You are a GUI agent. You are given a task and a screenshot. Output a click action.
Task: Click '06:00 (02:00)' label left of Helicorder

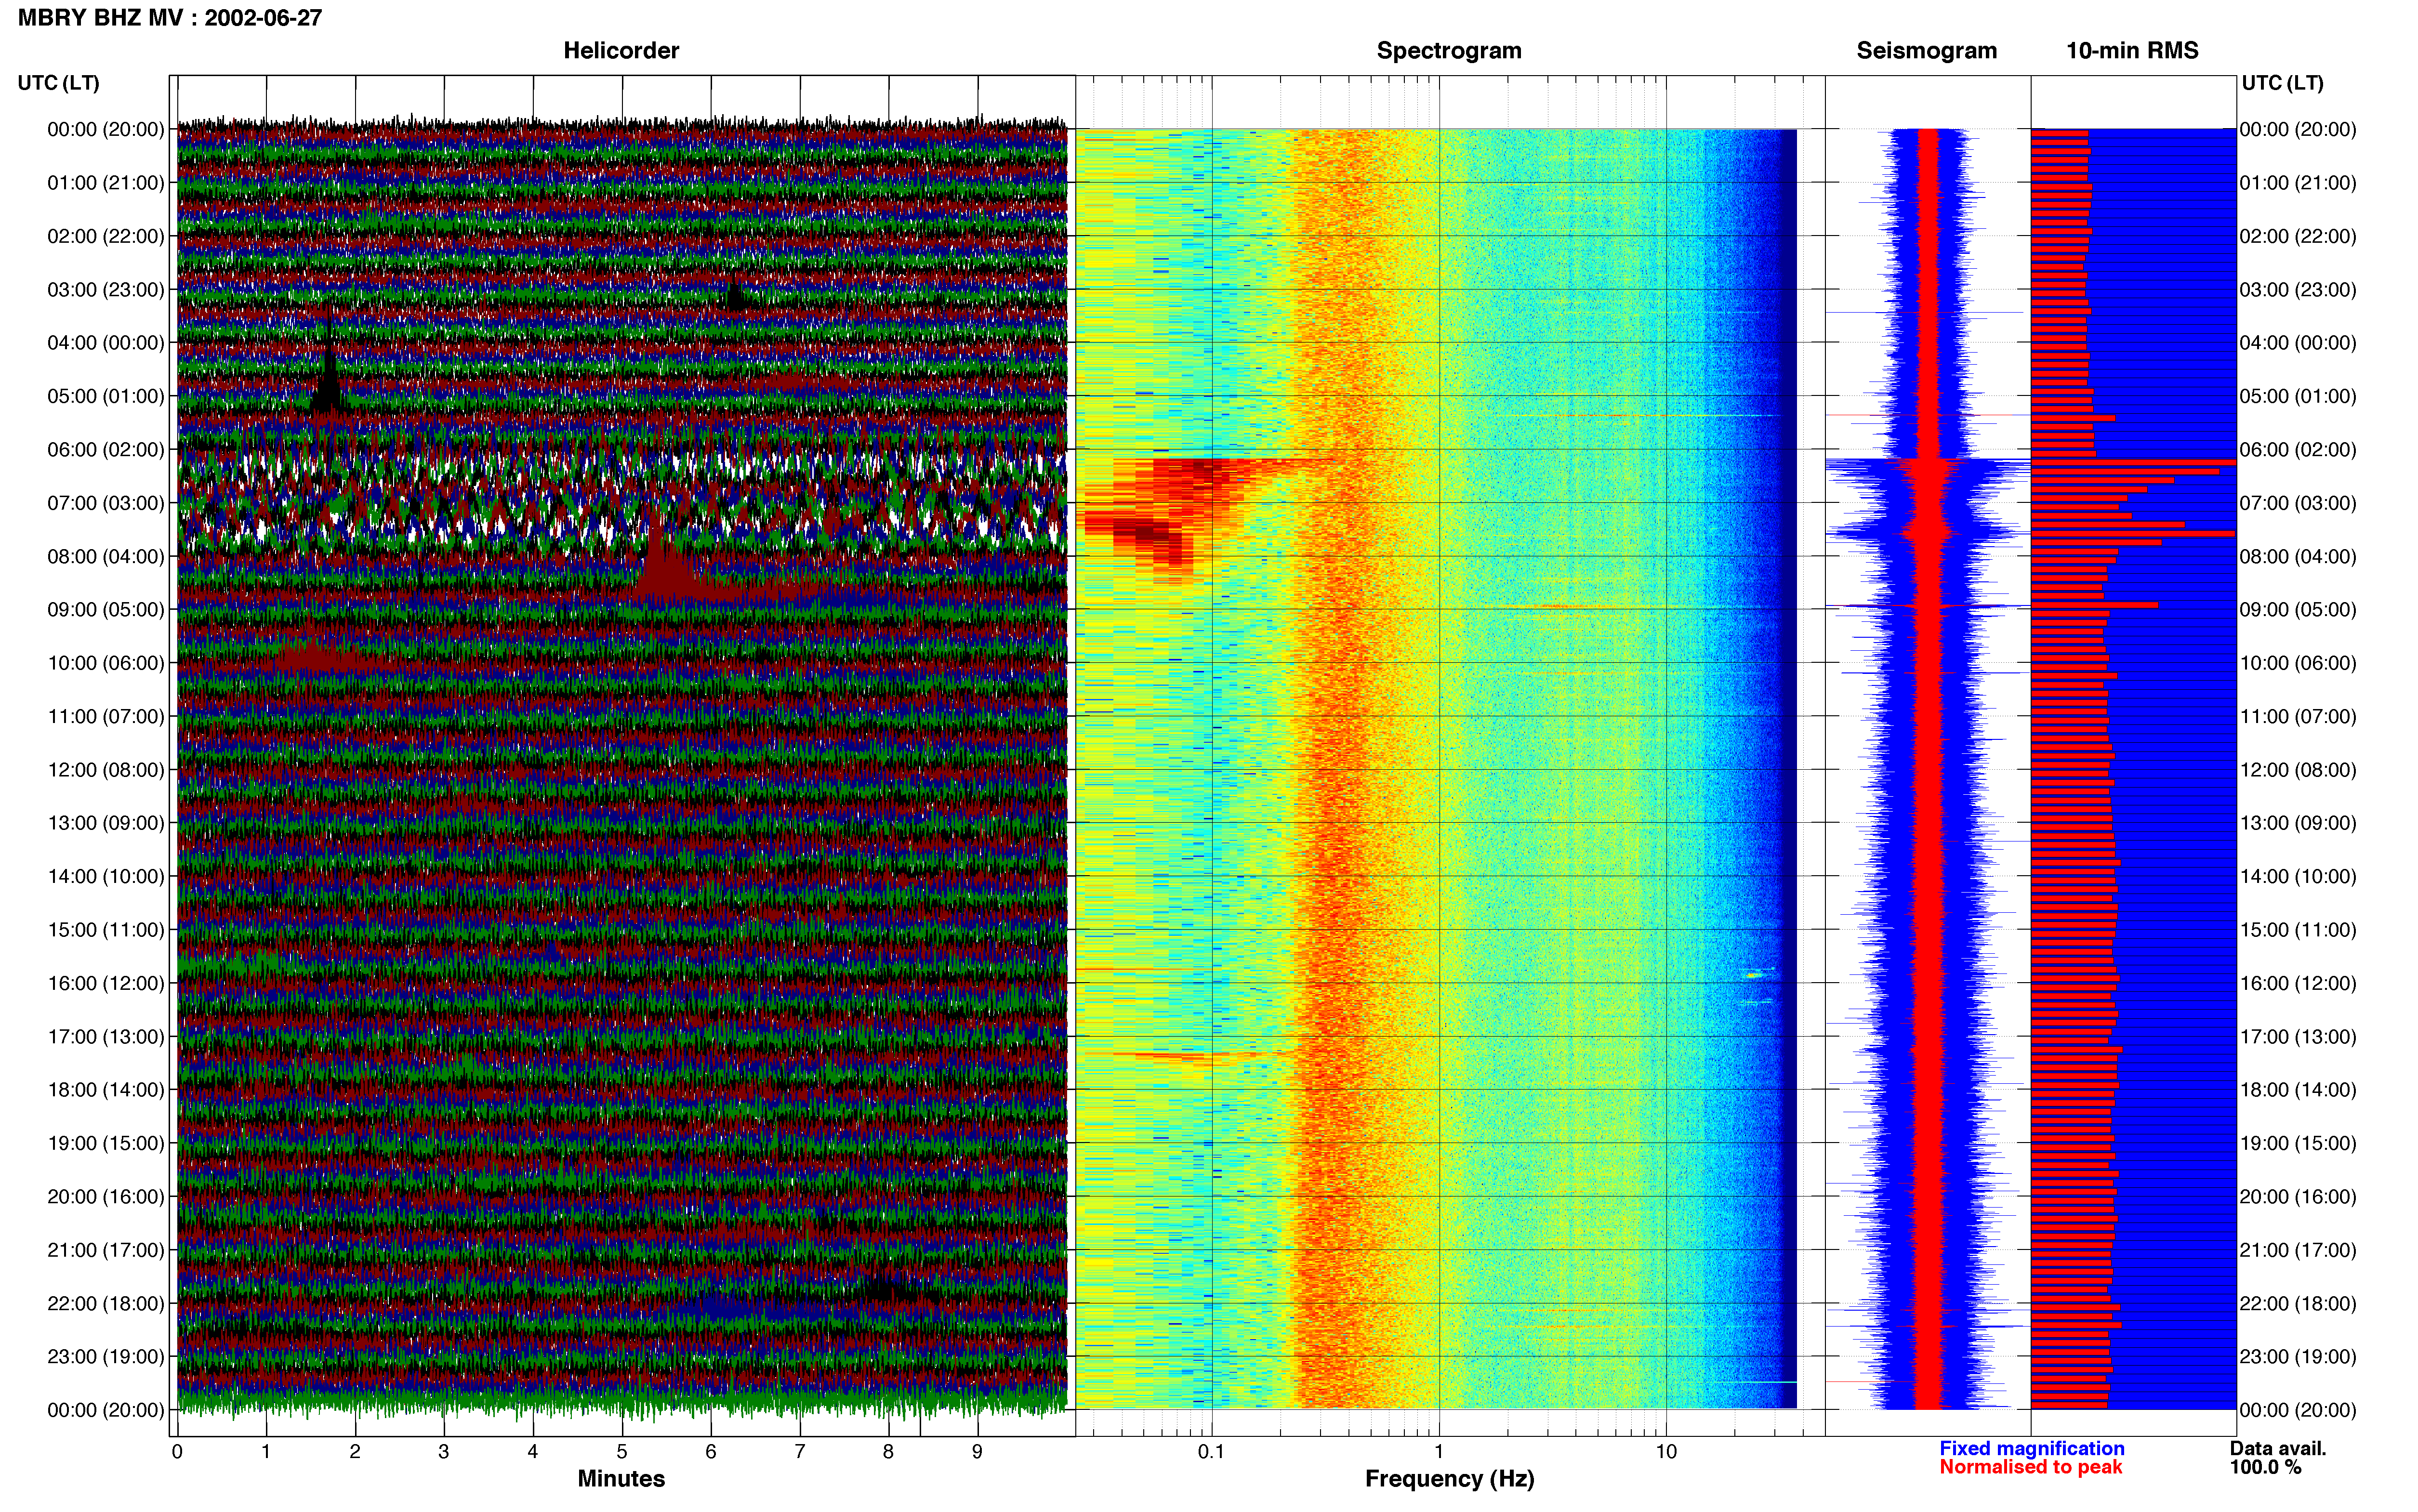[106, 450]
